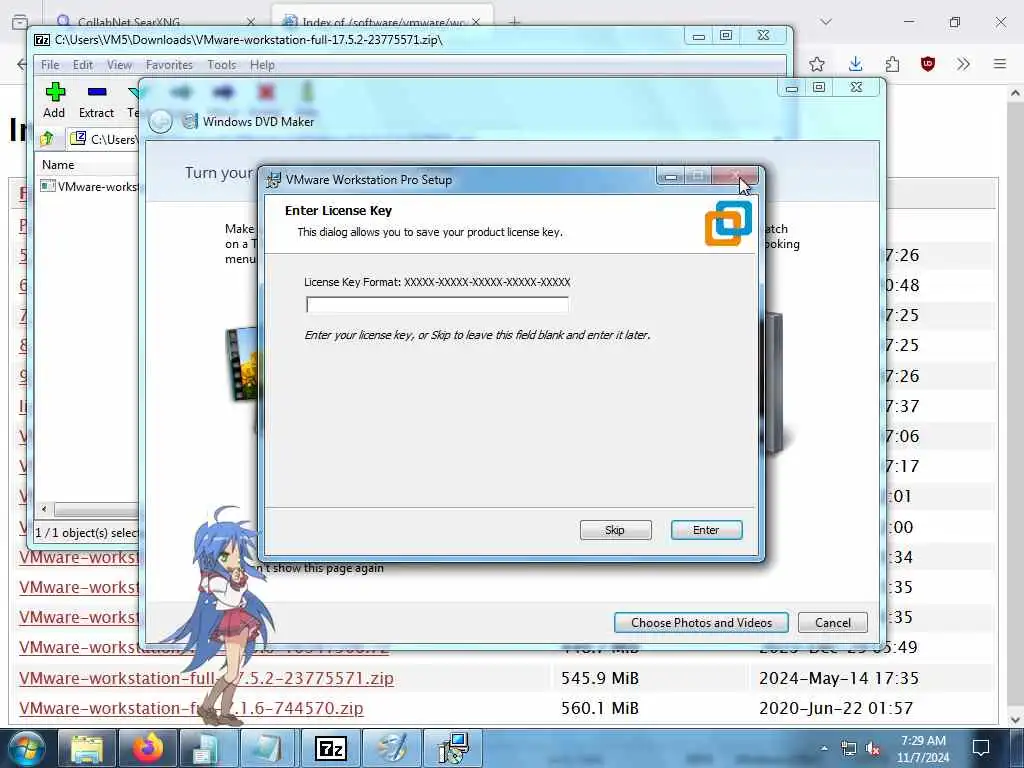The width and height of the screenshot is (1024, 768).
Task: Show more Firefox toolbar tools chevron
Action: click(x=963, y=64)
